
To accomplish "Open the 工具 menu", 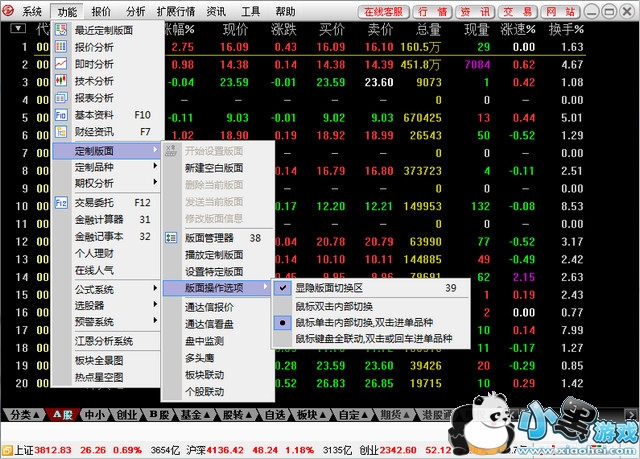I will [x=251, y=11].
